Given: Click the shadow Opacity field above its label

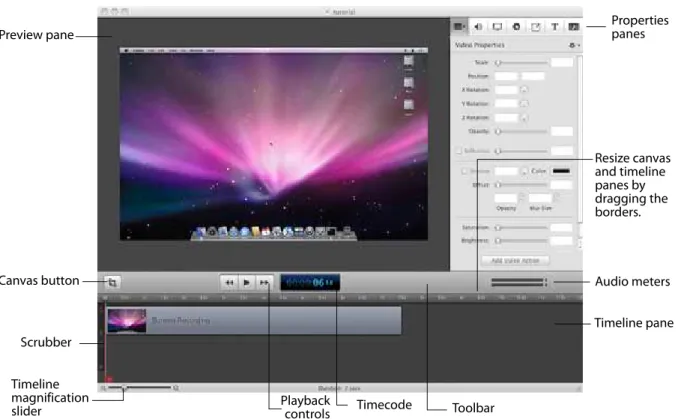Looking at the screenshot, I should (x=505, y=198).
